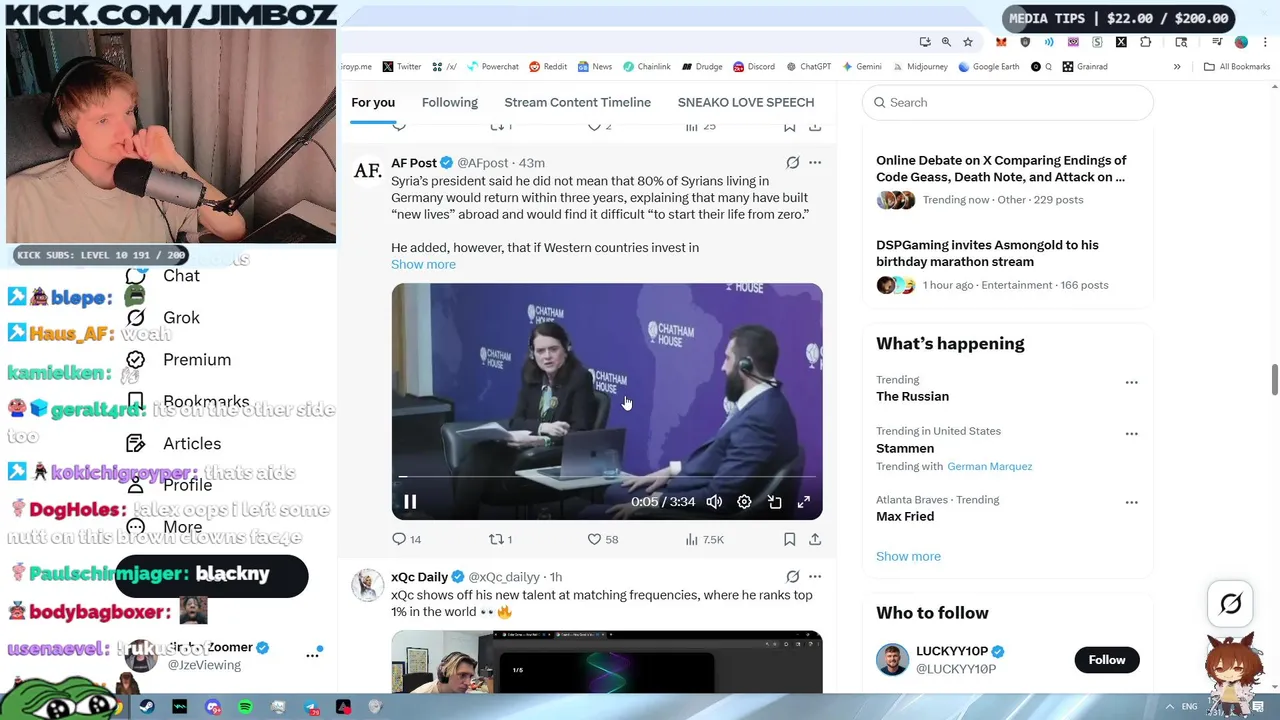Open more options on AF Post tweet
The width and height of the screenshot is (1280, 720).
click(815, 163)
